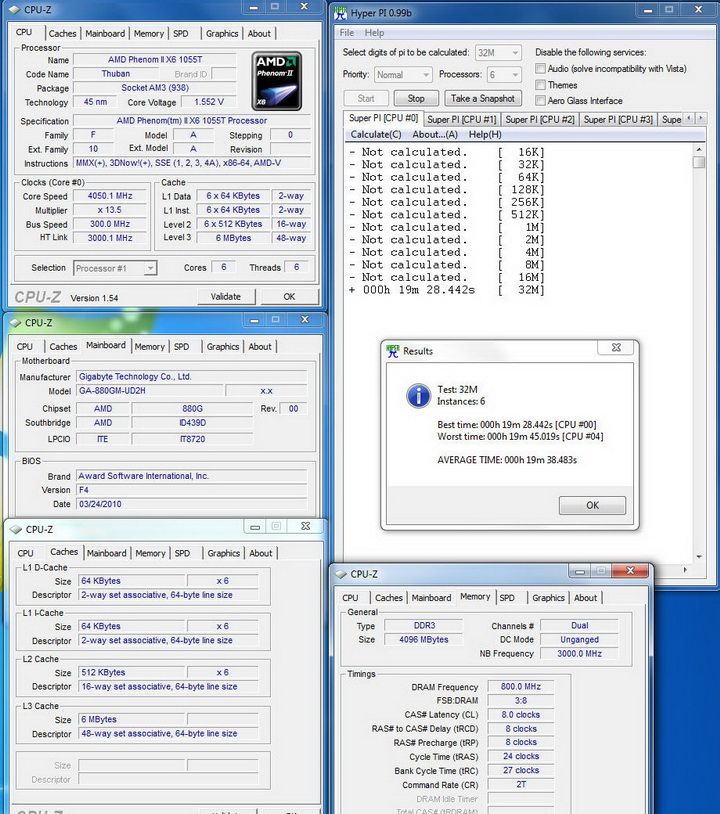Open CPU tab in Mainboard CPU-Z window
720x814 pixels.
pyautogui.click(x=25, y=346)
